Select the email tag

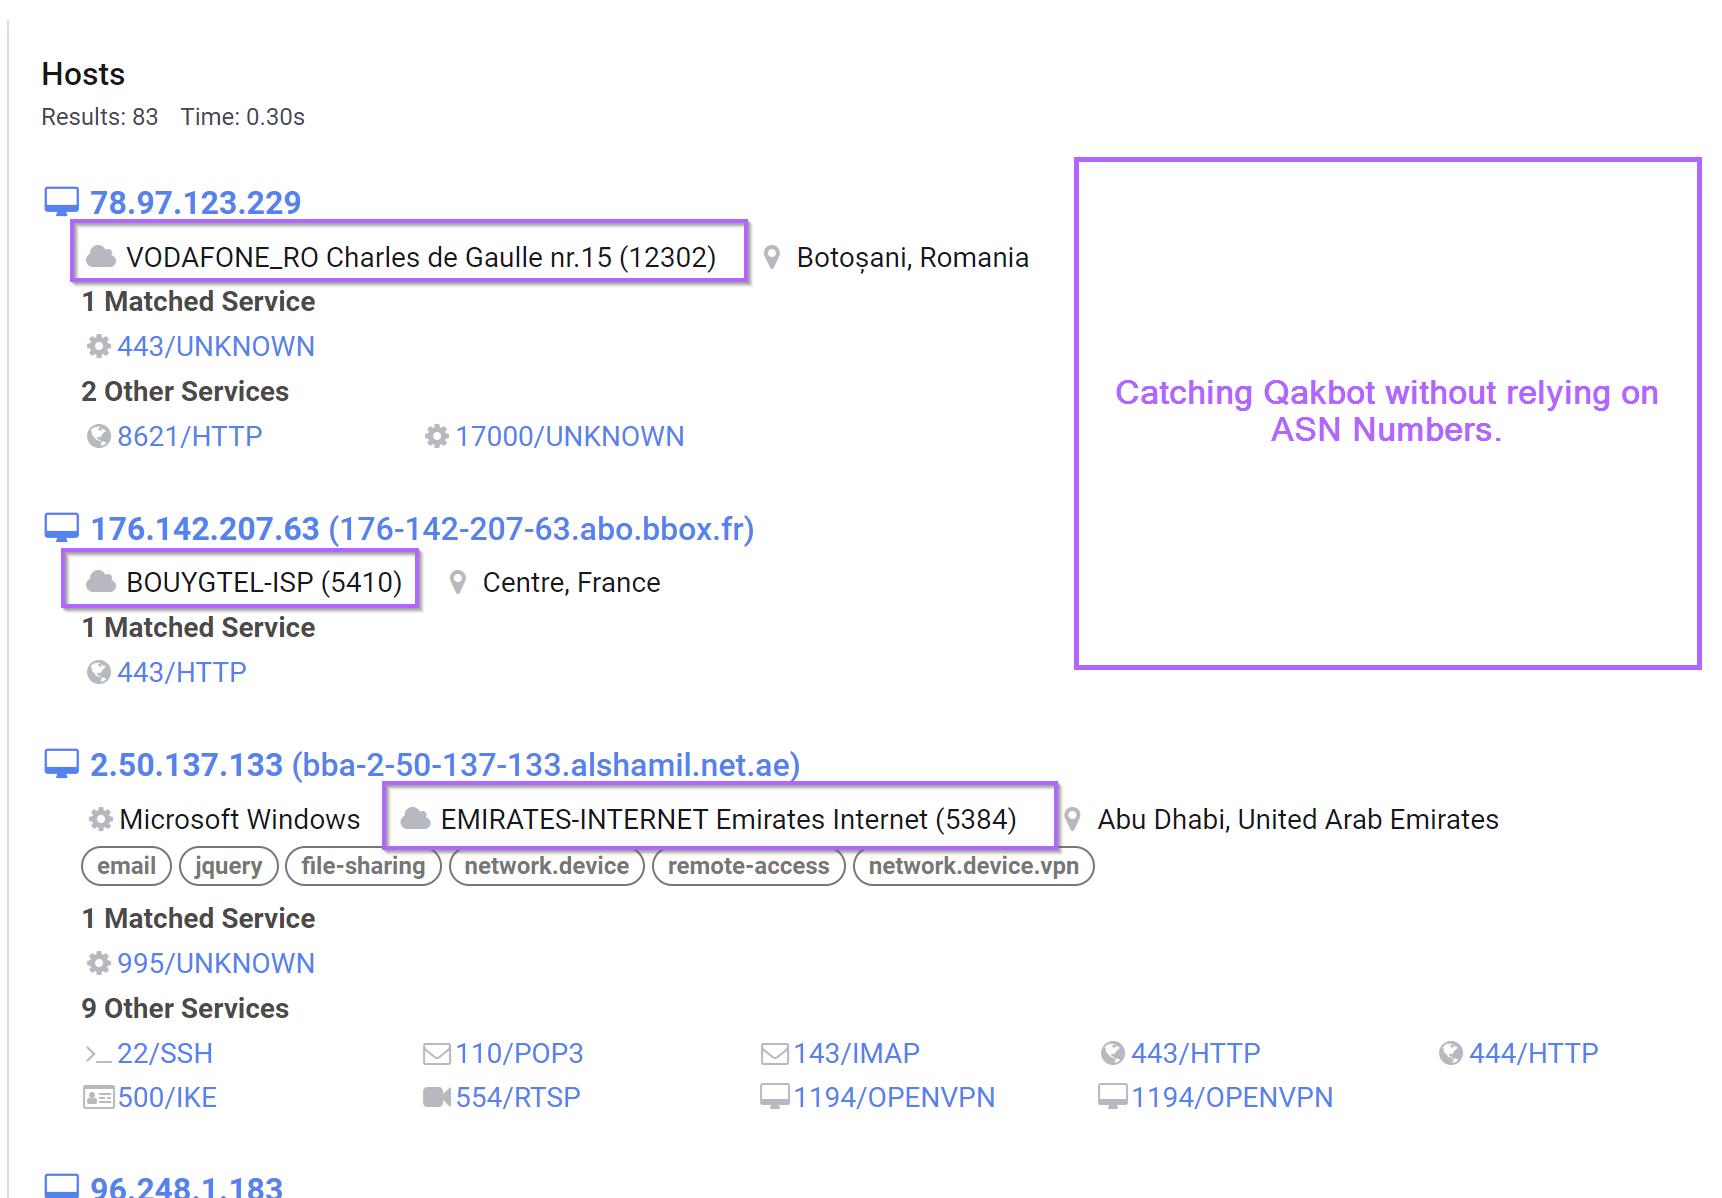pos(127,866)
